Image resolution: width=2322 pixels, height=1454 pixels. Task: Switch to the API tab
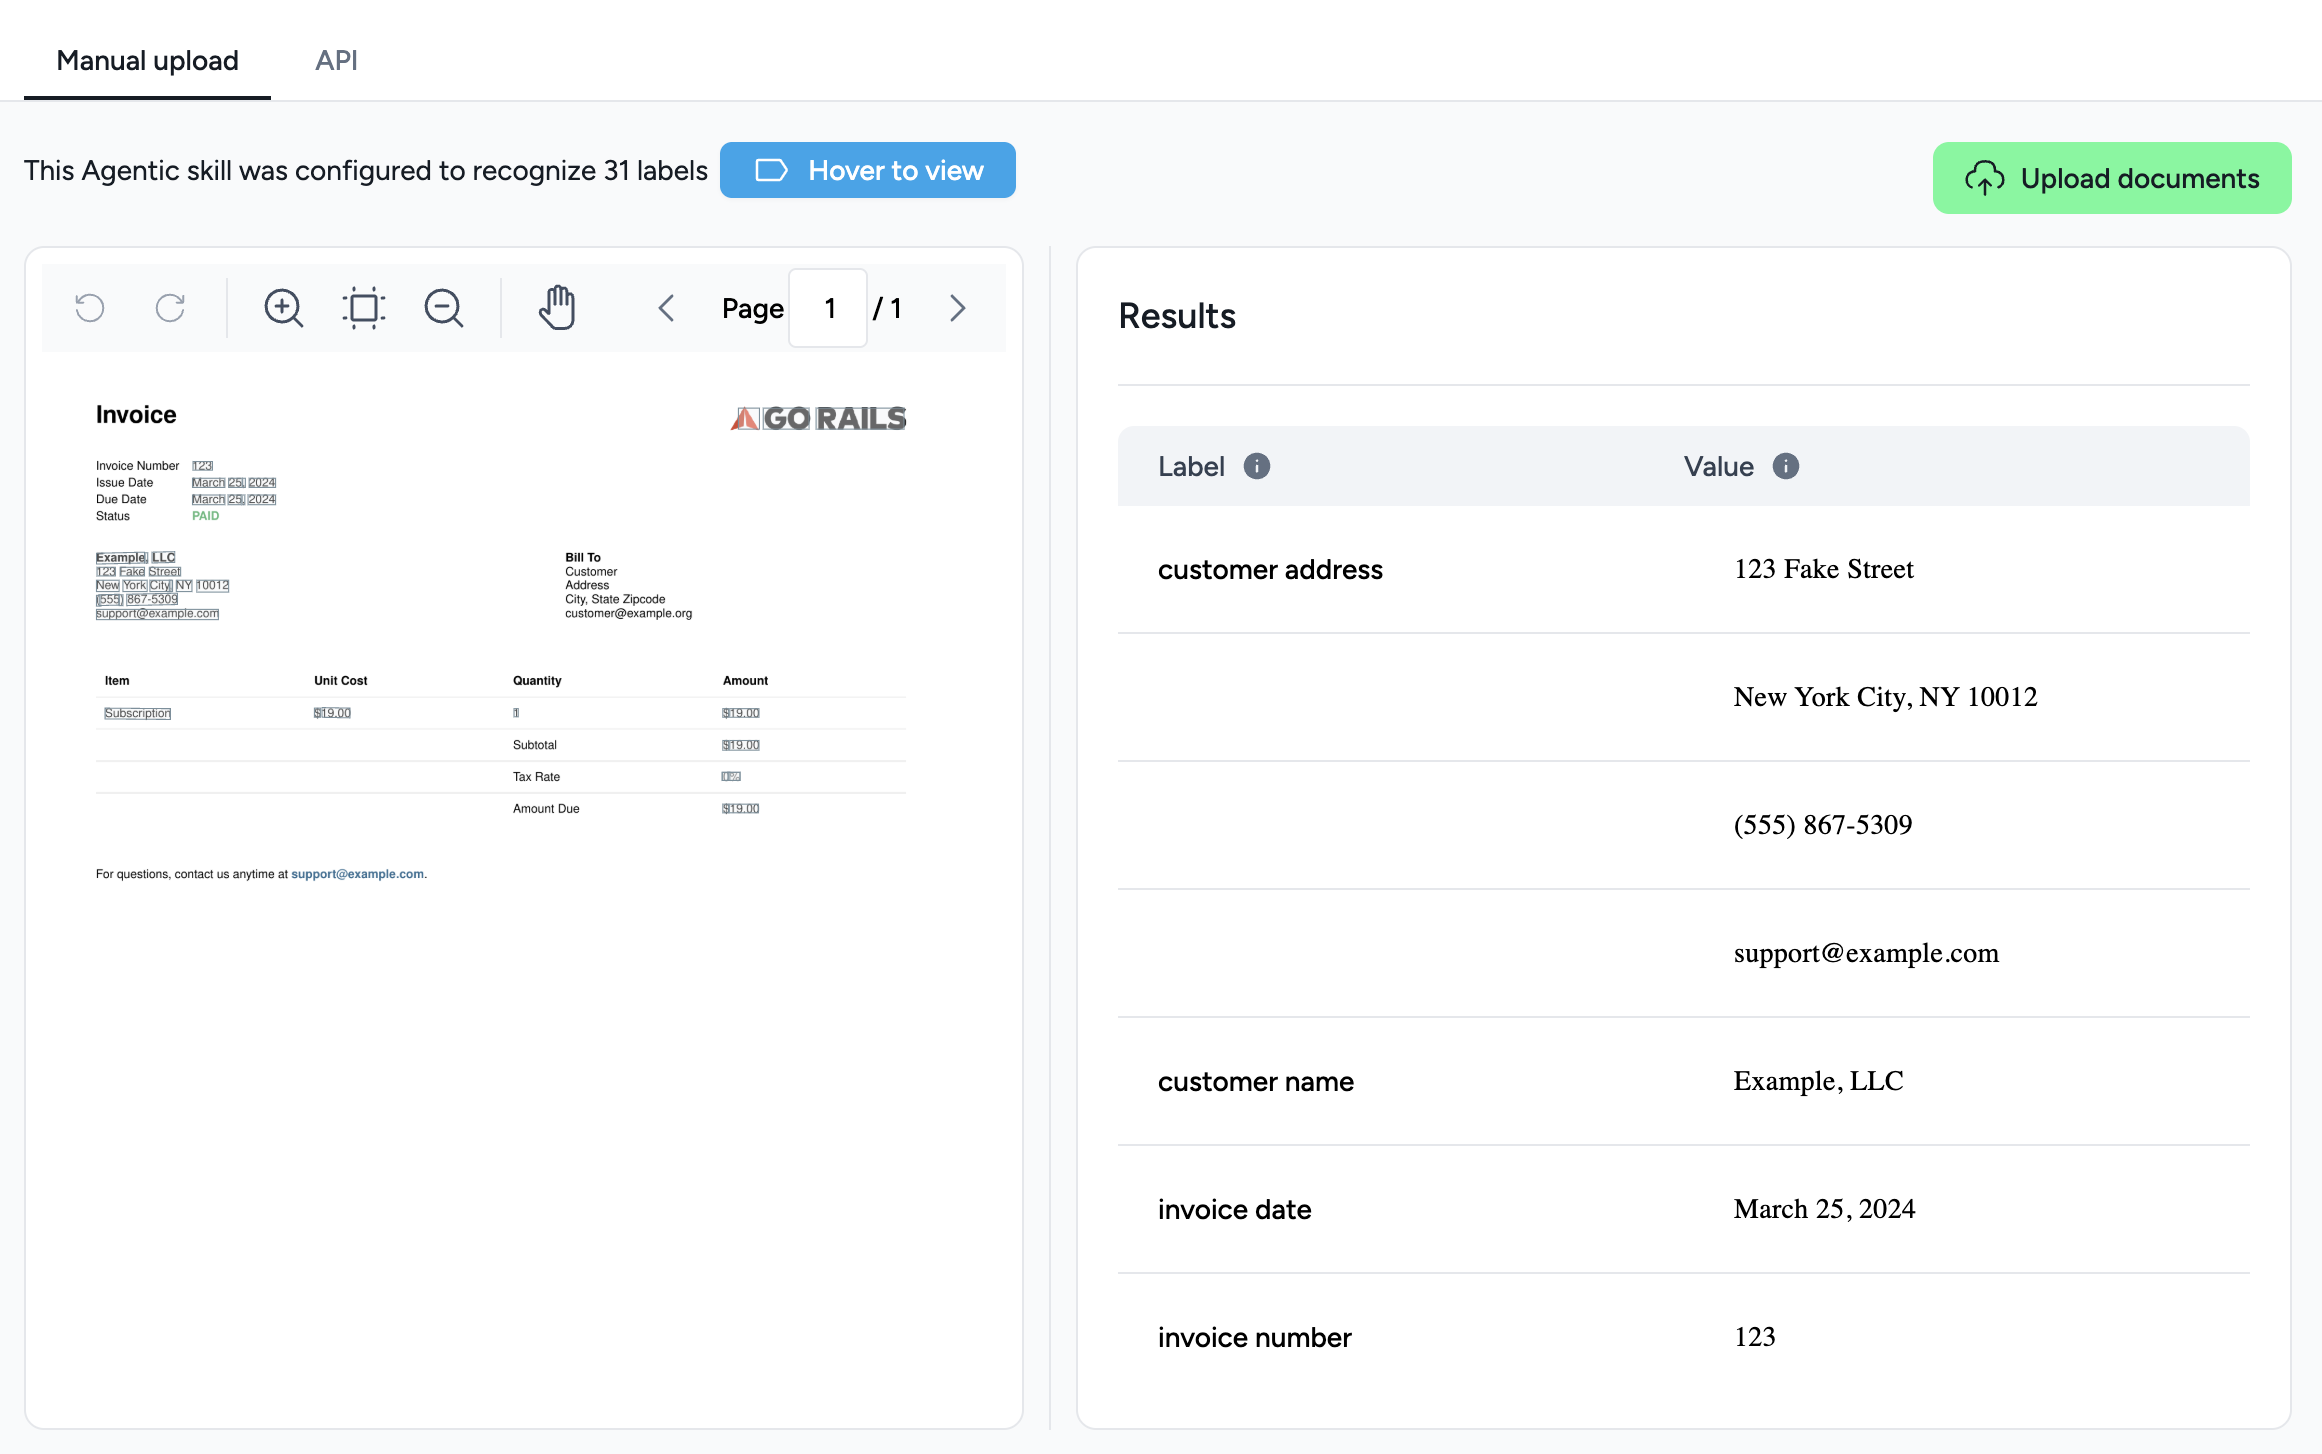[336, 61]
